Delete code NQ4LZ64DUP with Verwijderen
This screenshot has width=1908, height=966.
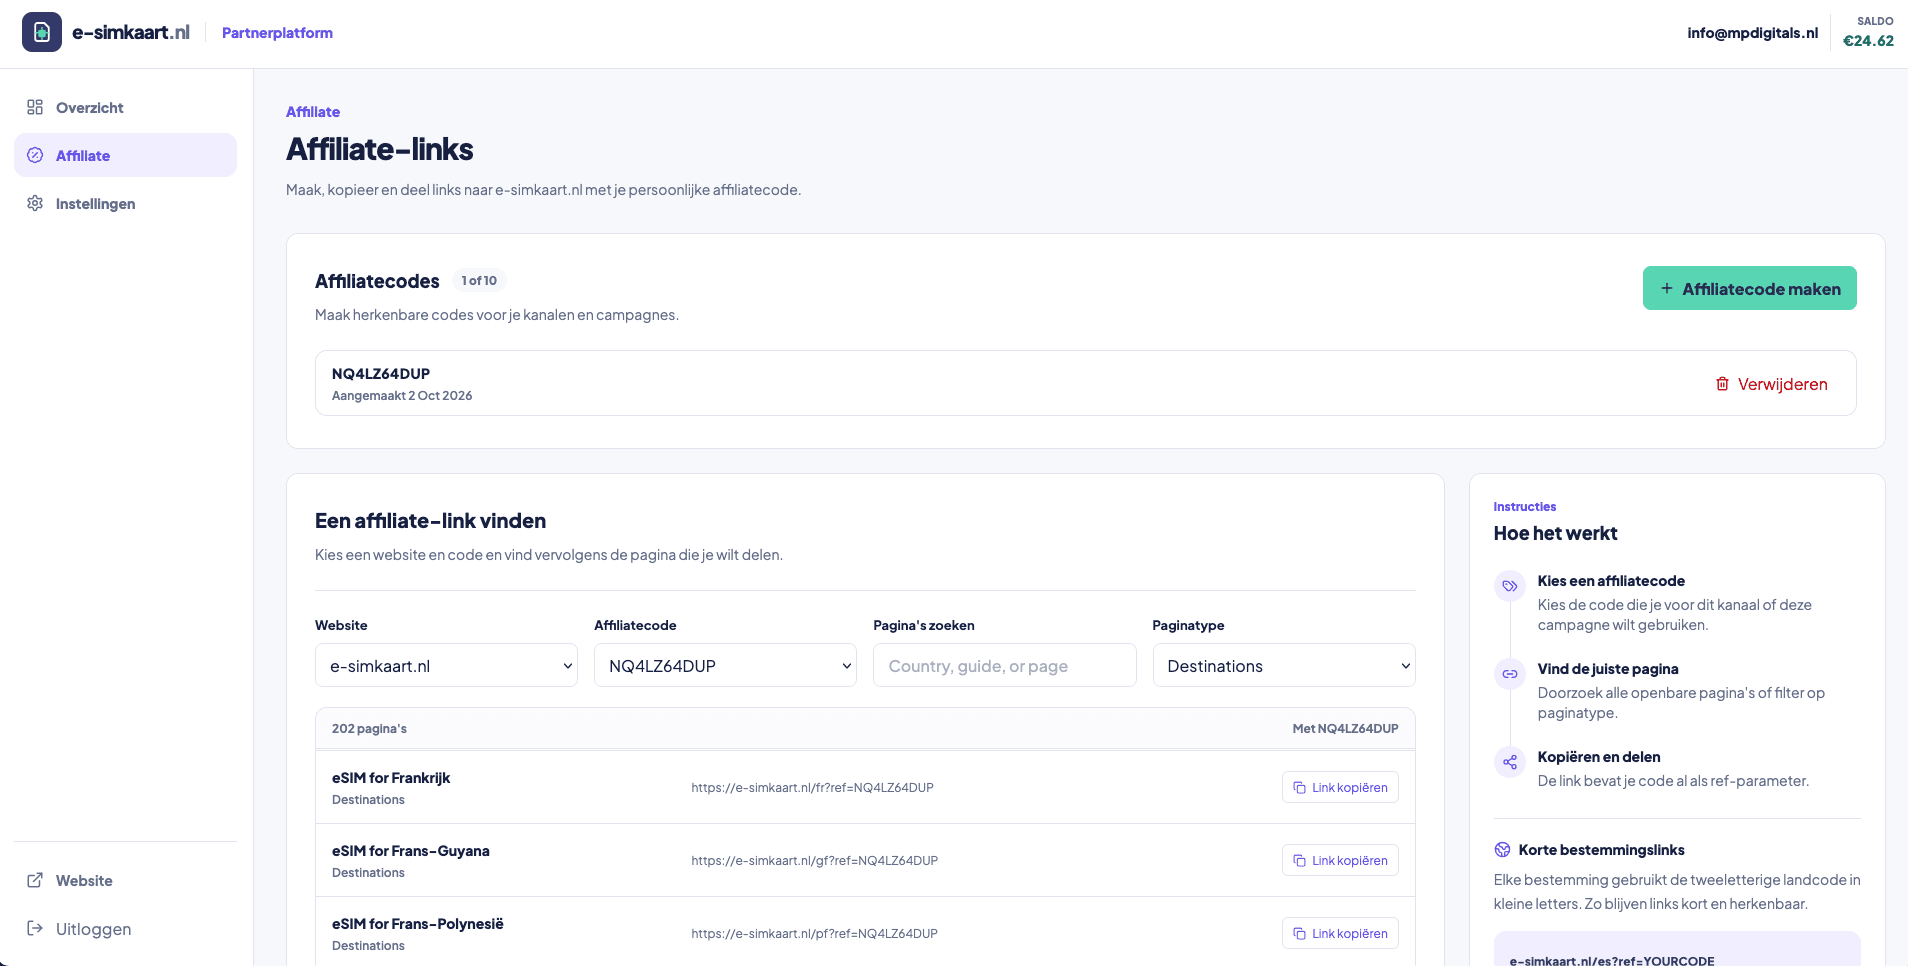pyautogui.click(x=1771, y=384)
